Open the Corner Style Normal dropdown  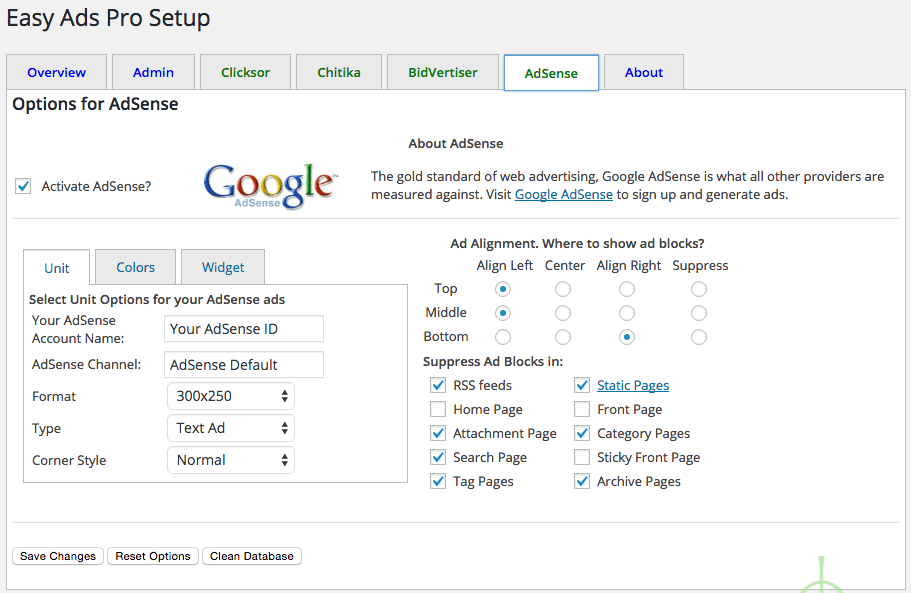point(231,460)
